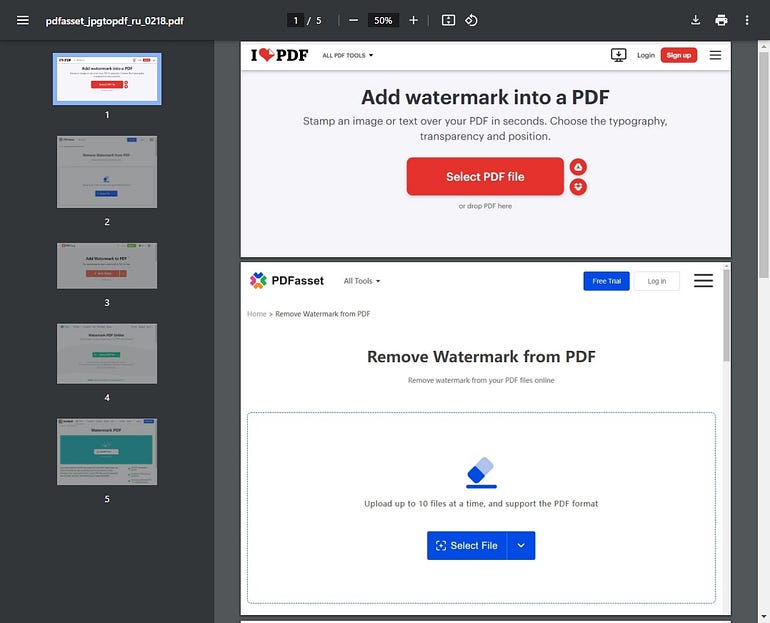Expand the ALL PDF TOOLS dropdown
Viewport: 770px width, 623px height.
348,55
